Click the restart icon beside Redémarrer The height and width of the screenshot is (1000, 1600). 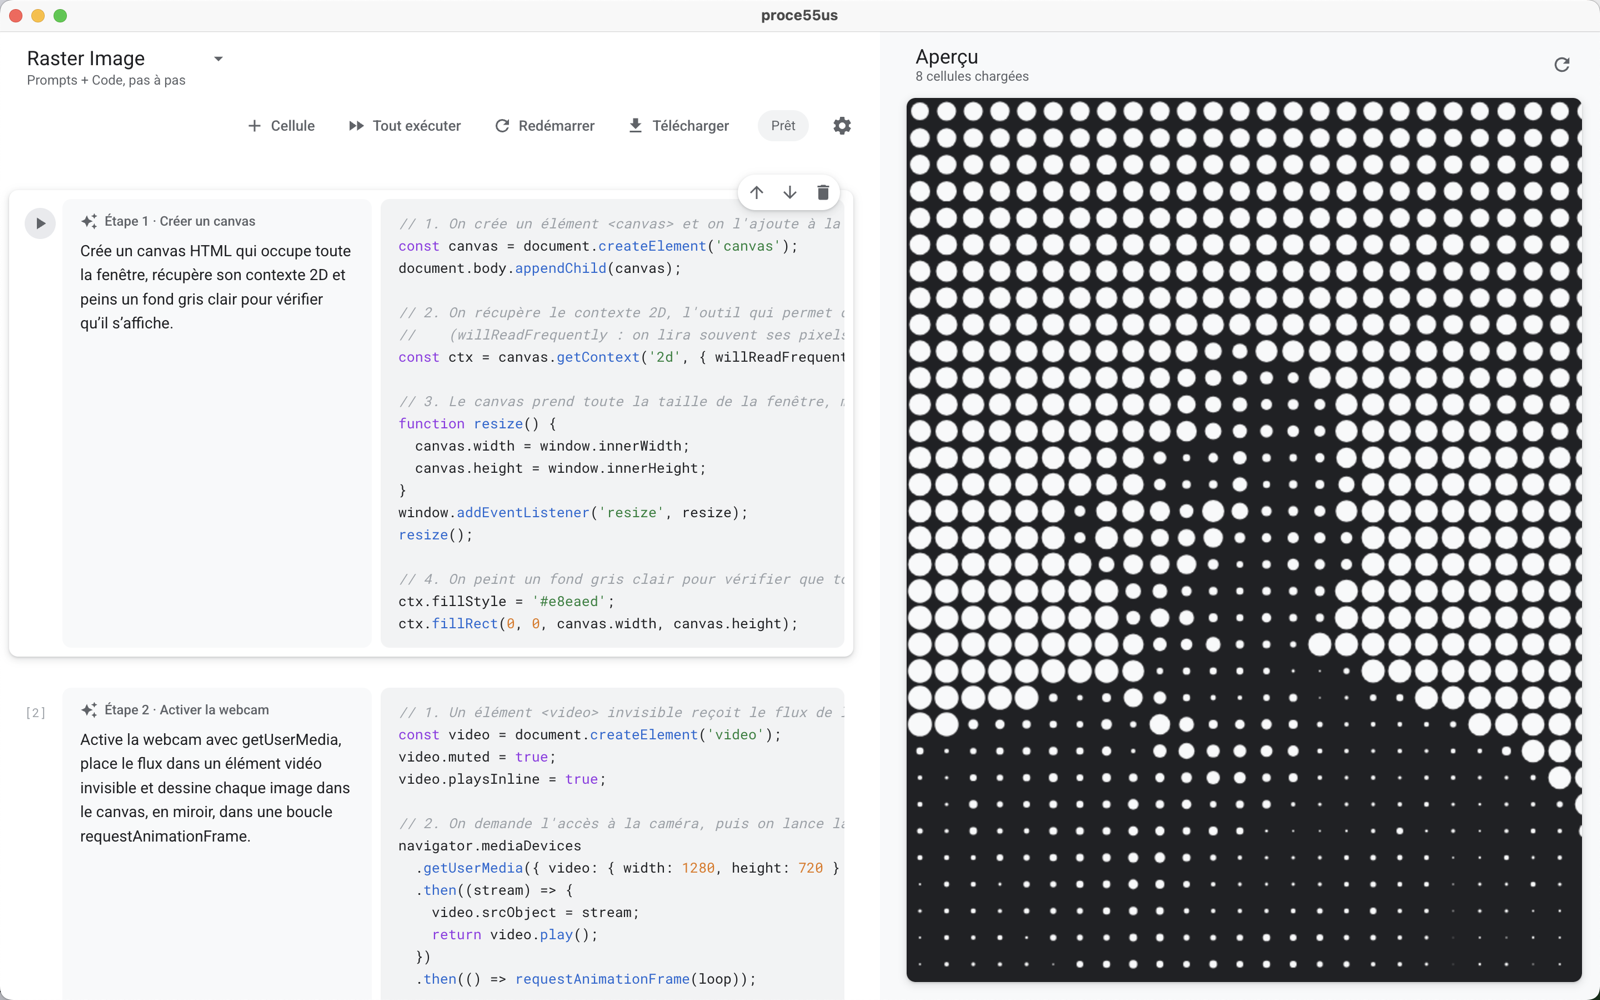point(502,126)
